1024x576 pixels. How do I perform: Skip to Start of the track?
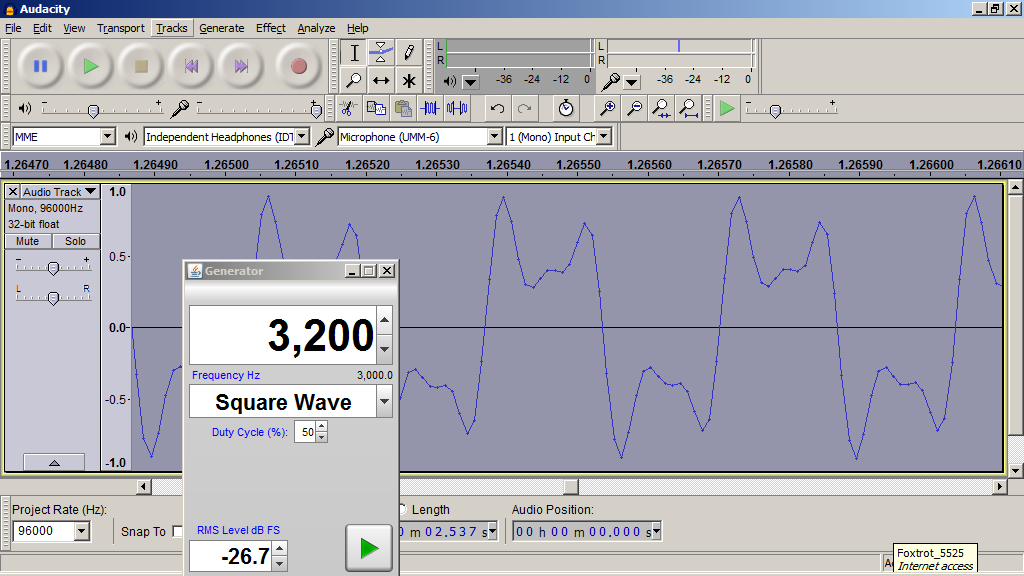point(191,66)
